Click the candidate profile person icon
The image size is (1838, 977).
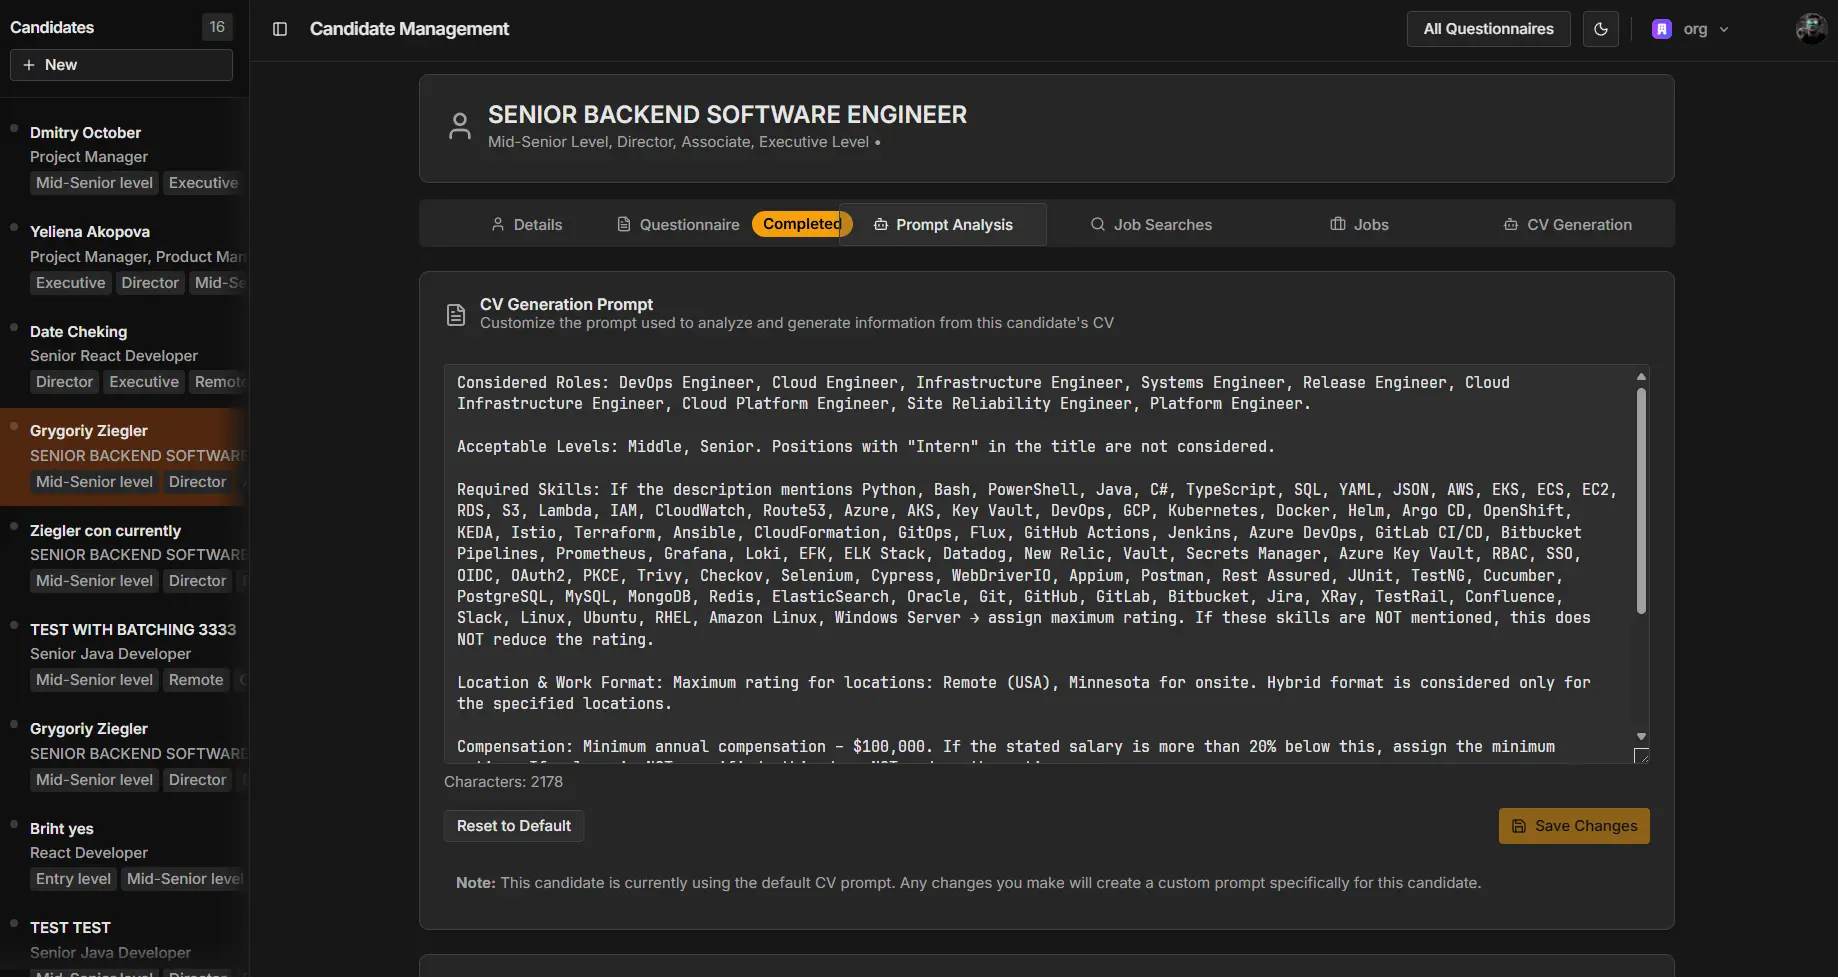coord(460,127)
